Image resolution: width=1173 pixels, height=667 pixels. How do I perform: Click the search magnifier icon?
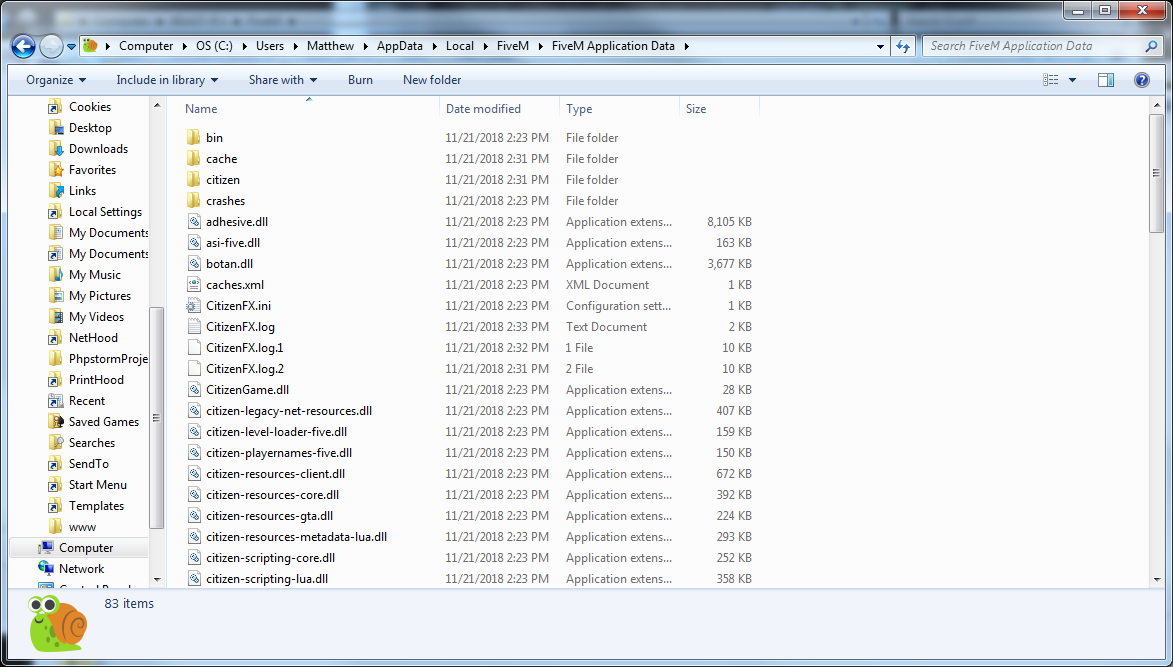[1151, 46]
